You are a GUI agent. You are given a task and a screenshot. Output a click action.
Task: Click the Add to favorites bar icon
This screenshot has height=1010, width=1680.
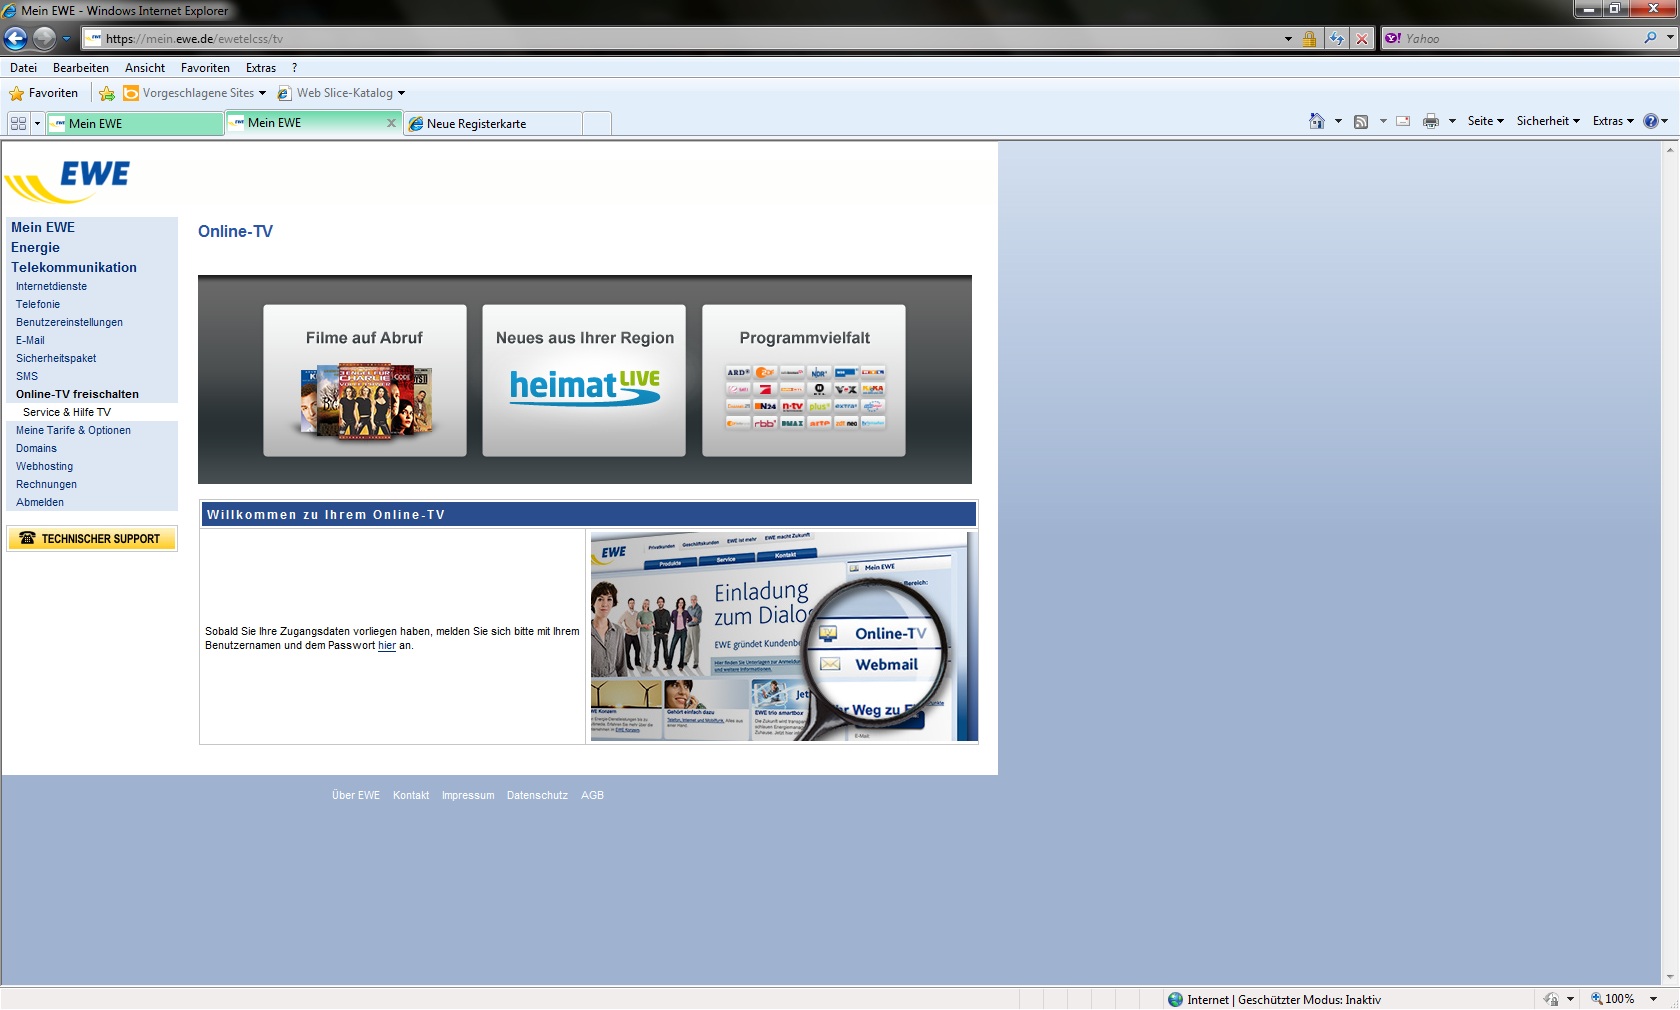point(107,93)
